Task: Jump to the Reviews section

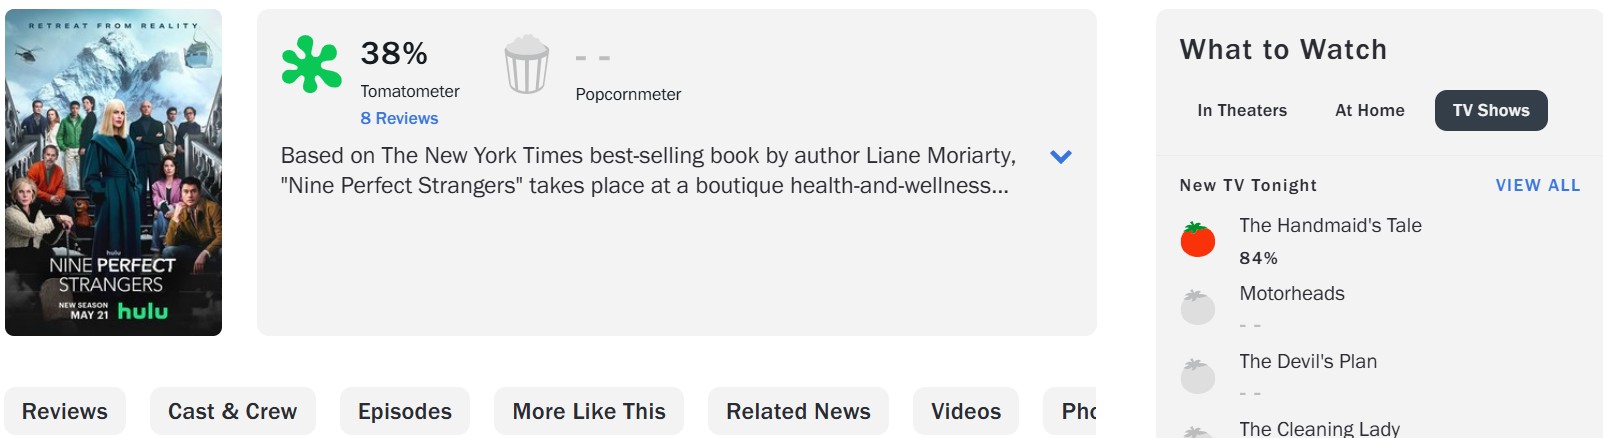Action: point(65,411)
